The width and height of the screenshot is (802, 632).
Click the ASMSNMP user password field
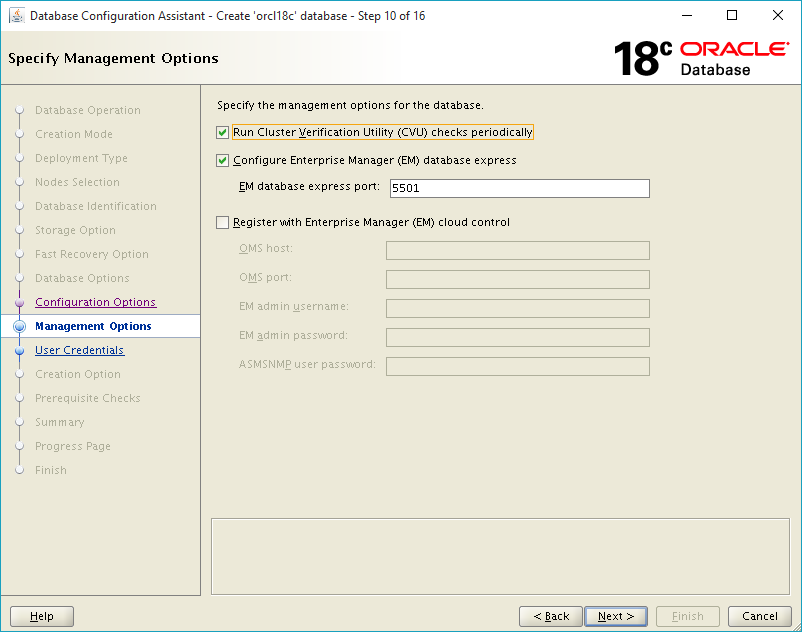coord(518,367)
